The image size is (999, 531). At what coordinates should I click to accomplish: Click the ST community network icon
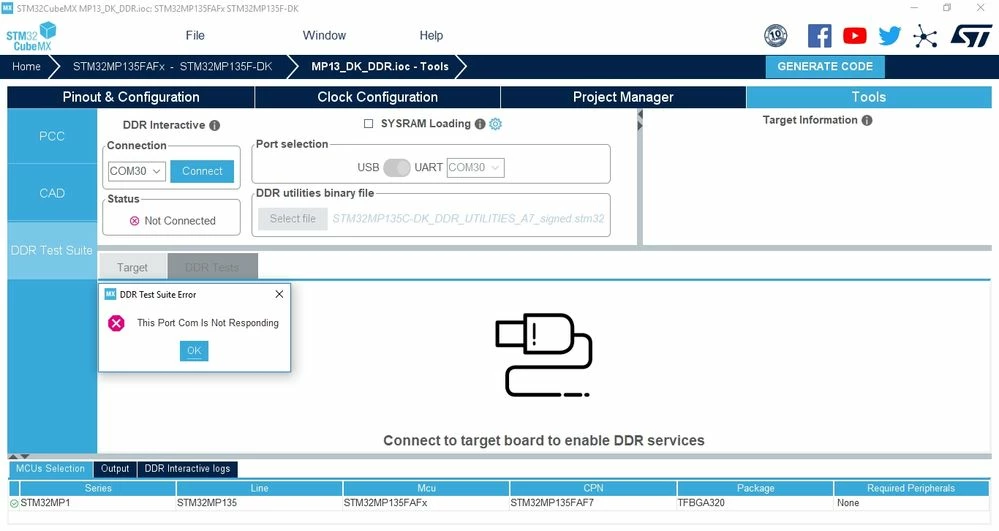pos(925,36)
